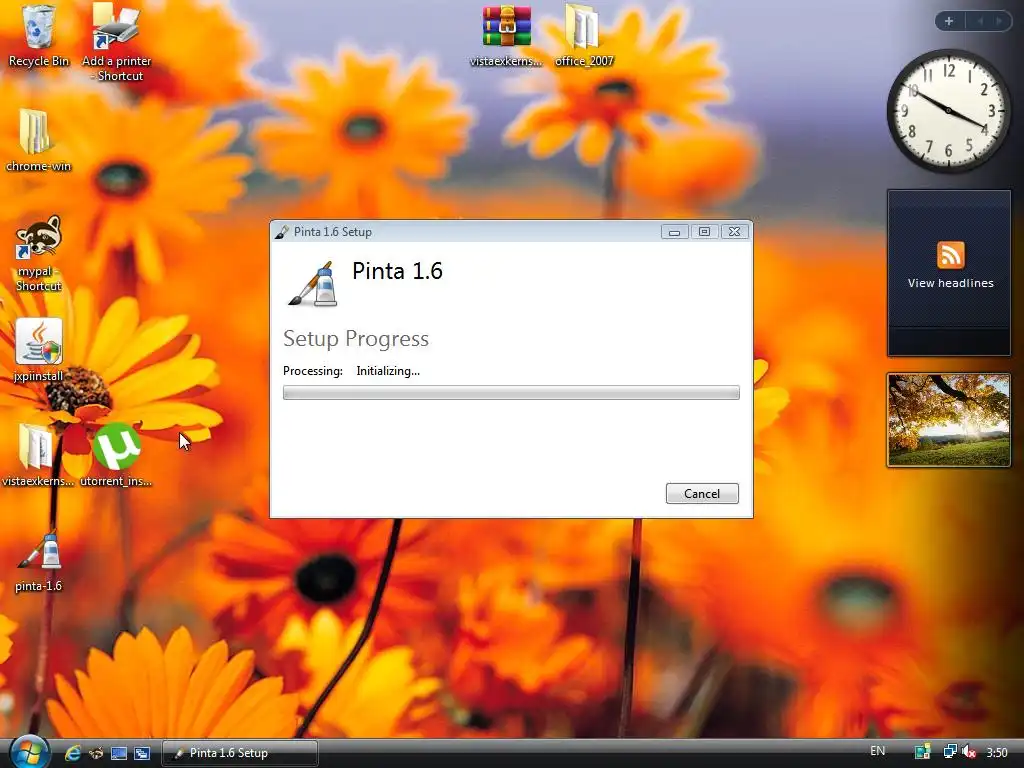The width and height of the screenshot is (1024, 768).
Task: Select the mypal Shortcut raccoon icon
Action: (39, 254)
